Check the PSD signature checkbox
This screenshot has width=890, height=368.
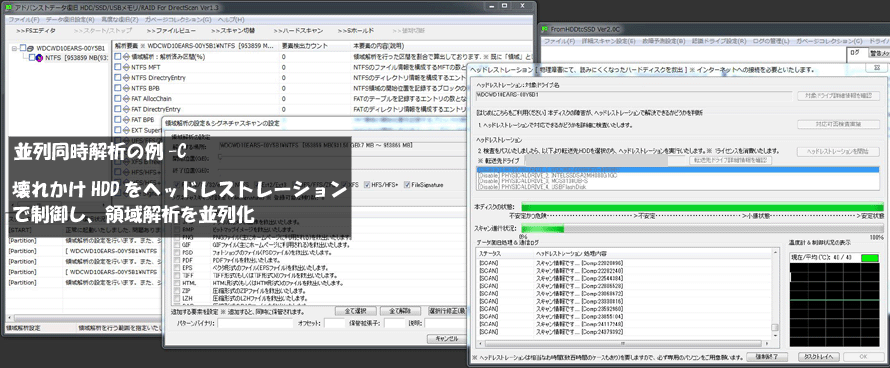(177, 252)
